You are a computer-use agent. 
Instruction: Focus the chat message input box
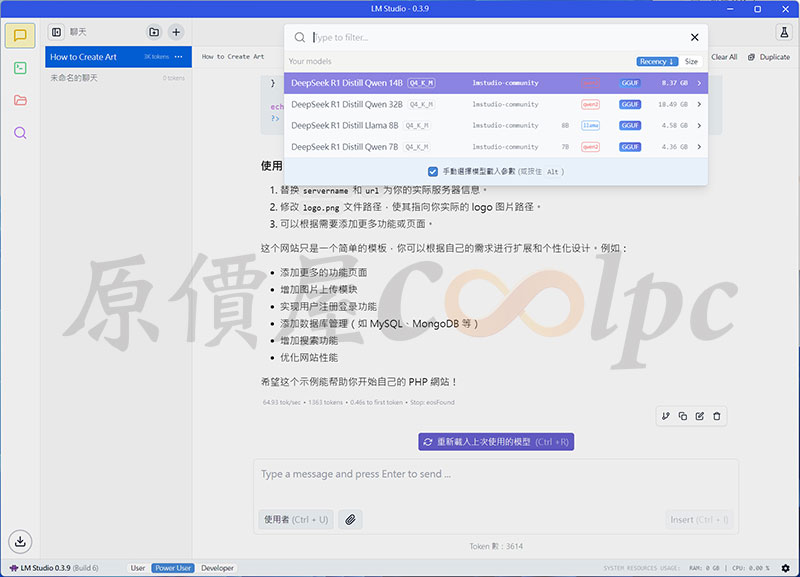coord(496,474)
